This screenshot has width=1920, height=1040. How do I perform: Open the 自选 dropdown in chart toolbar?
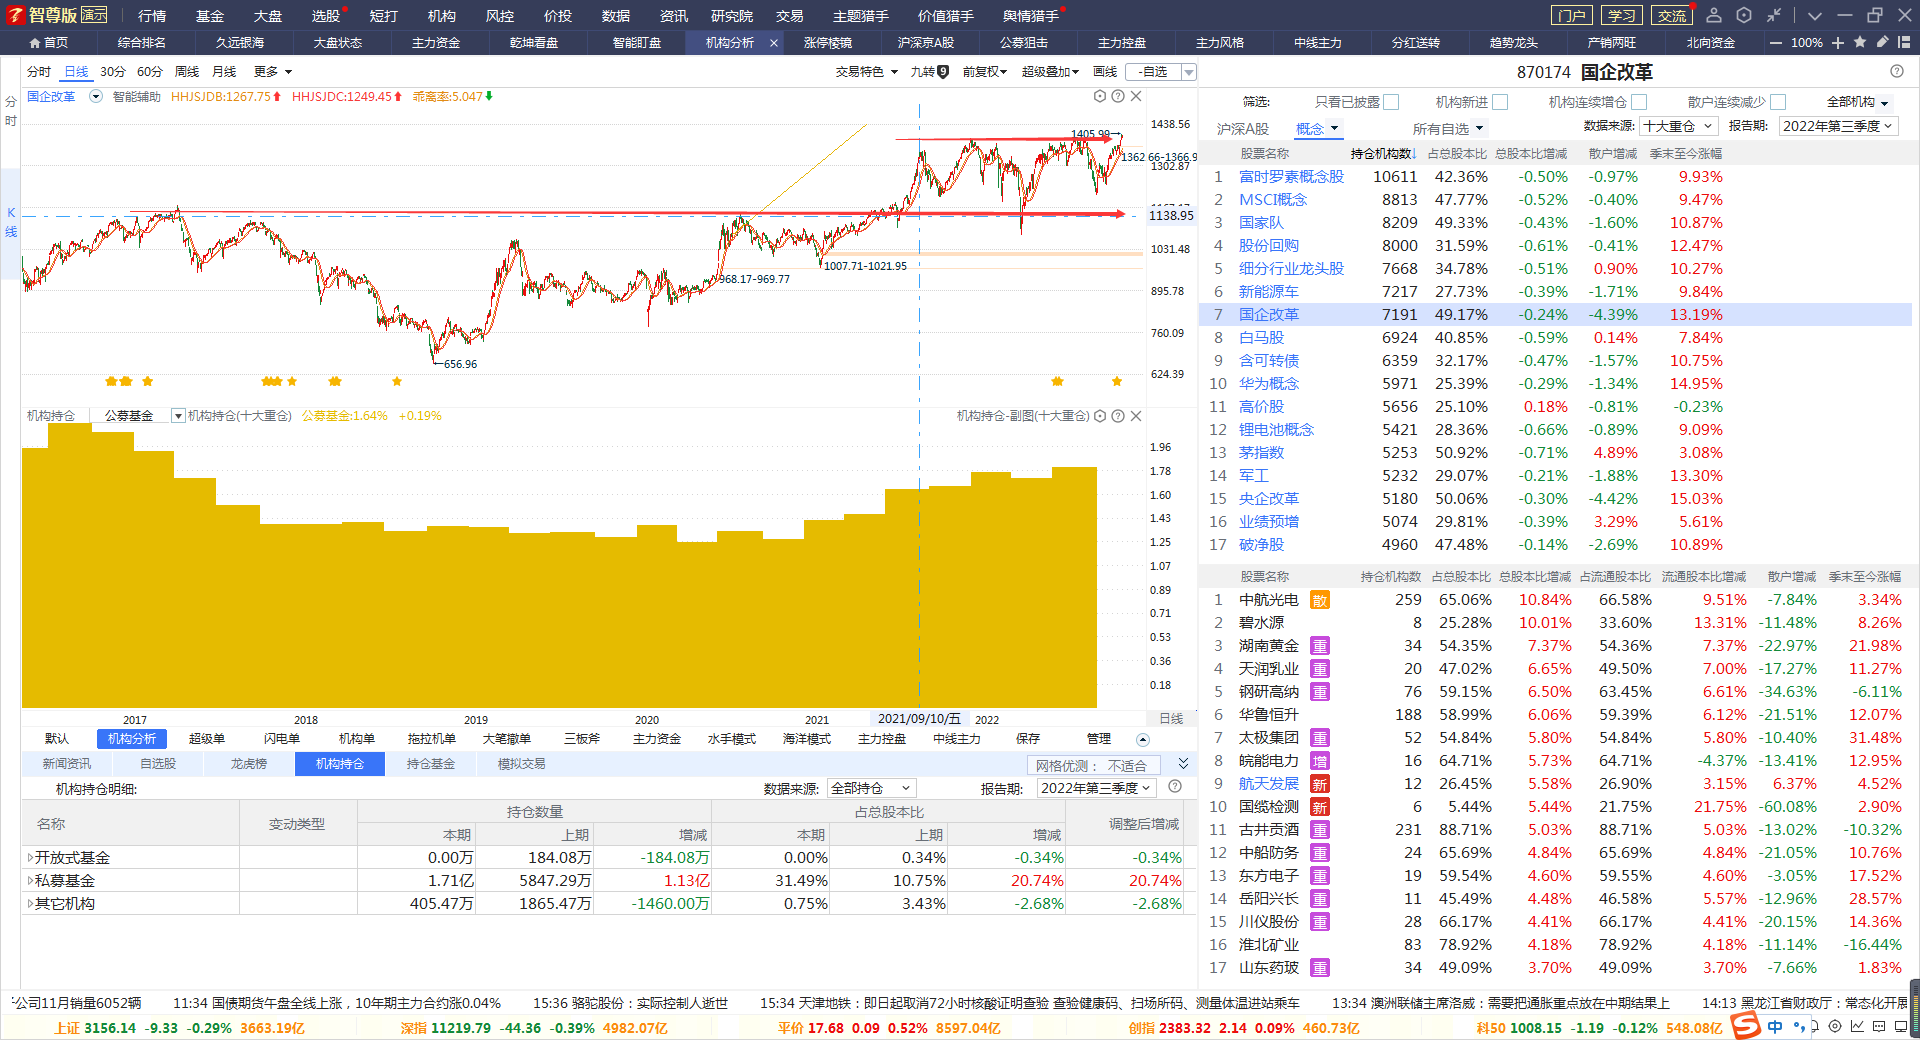(1189, 72)
